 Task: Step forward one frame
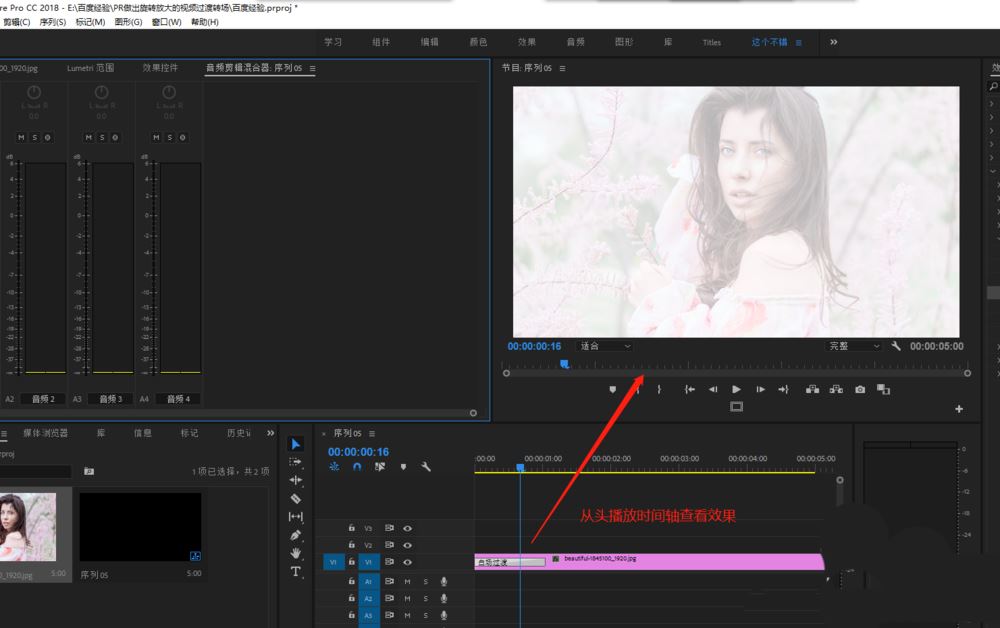[x=760, y=390]
